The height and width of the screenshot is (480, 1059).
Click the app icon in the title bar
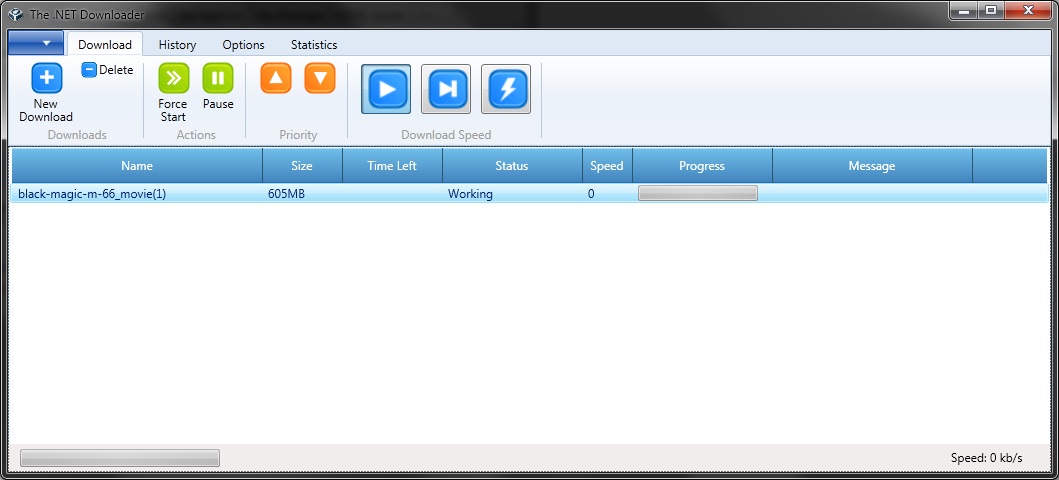(16, 14)
